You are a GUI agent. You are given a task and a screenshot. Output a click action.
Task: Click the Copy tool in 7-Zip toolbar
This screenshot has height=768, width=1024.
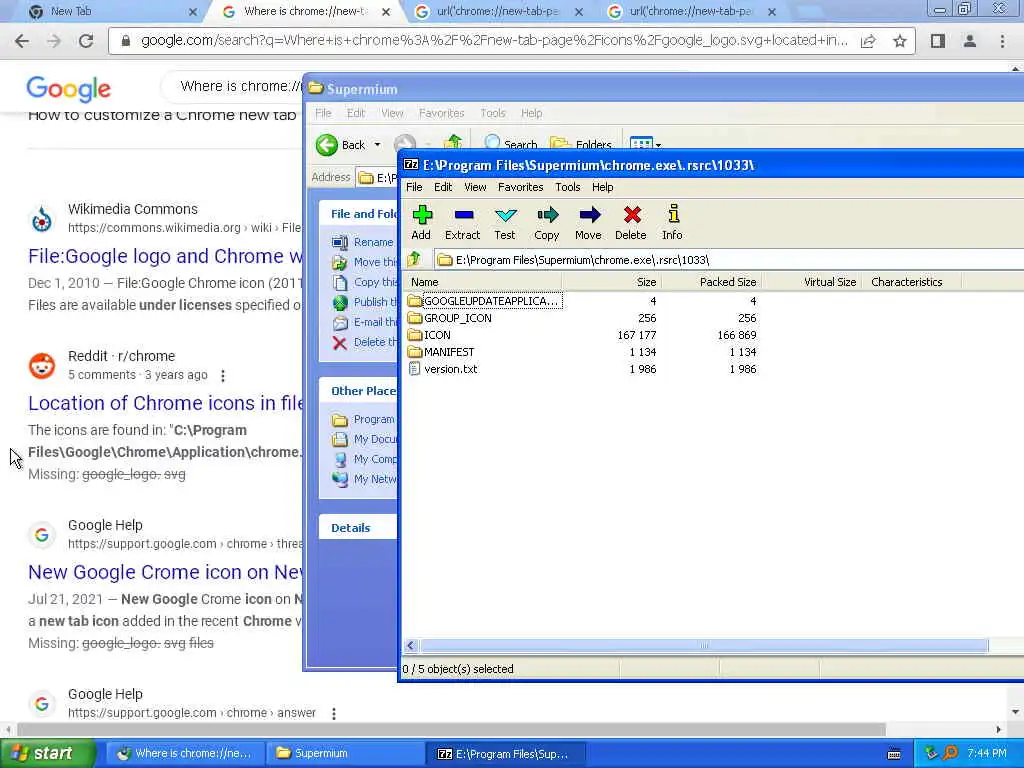point(547,223)
